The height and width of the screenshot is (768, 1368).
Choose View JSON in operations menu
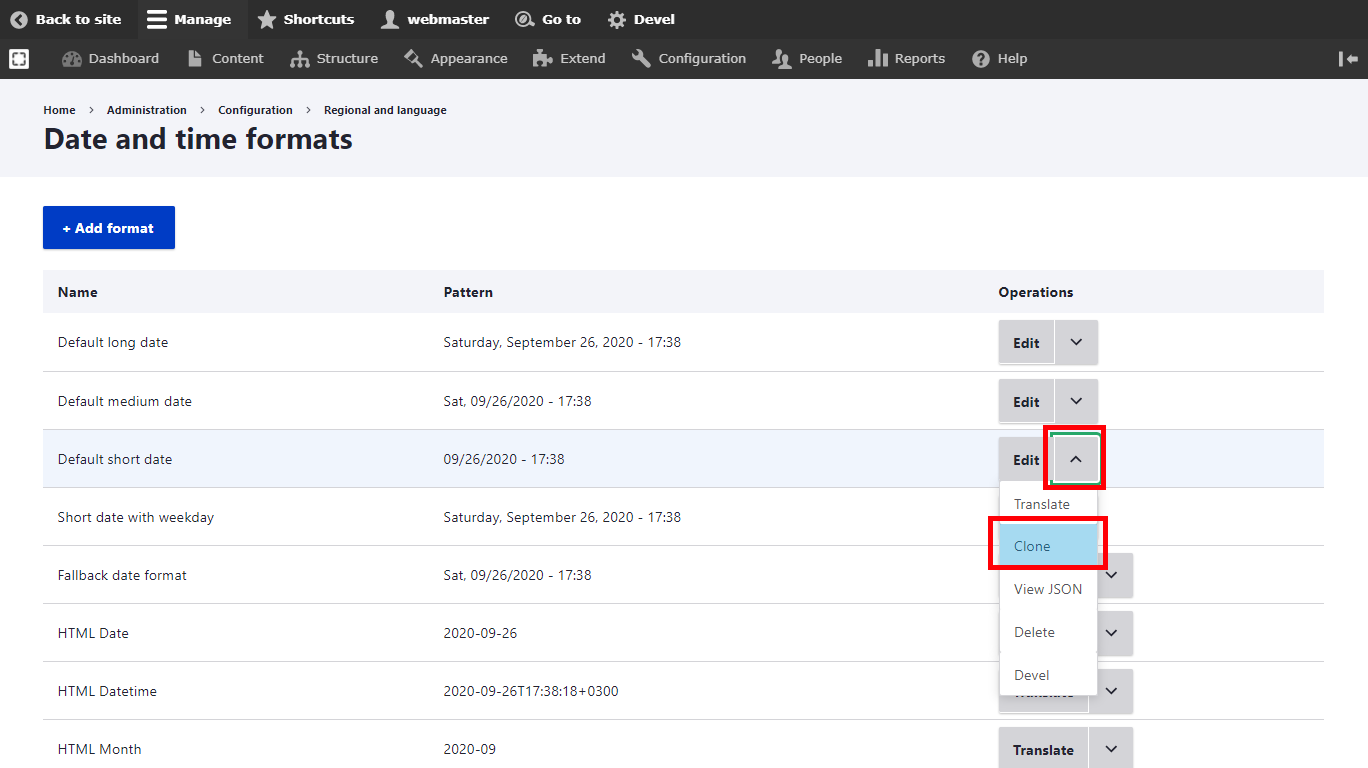(1047, 589)
